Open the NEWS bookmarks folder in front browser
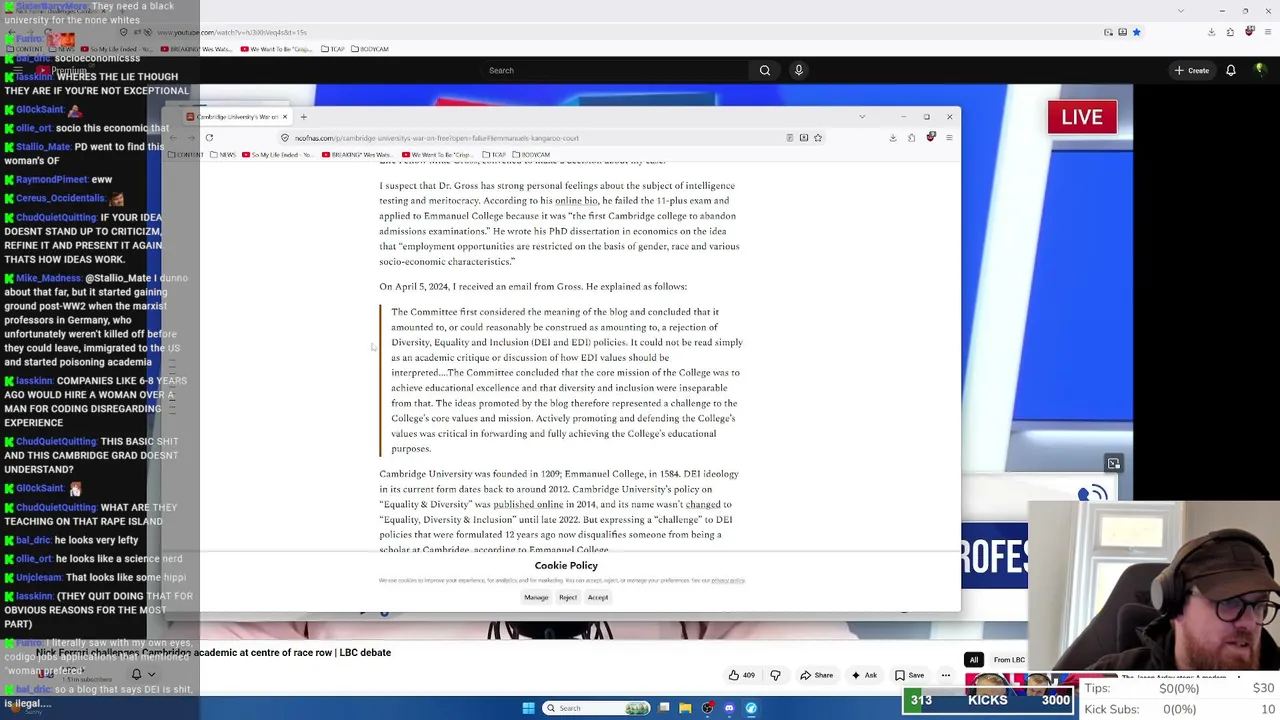This screenshot has width=1280, height=720. point(223,155)
